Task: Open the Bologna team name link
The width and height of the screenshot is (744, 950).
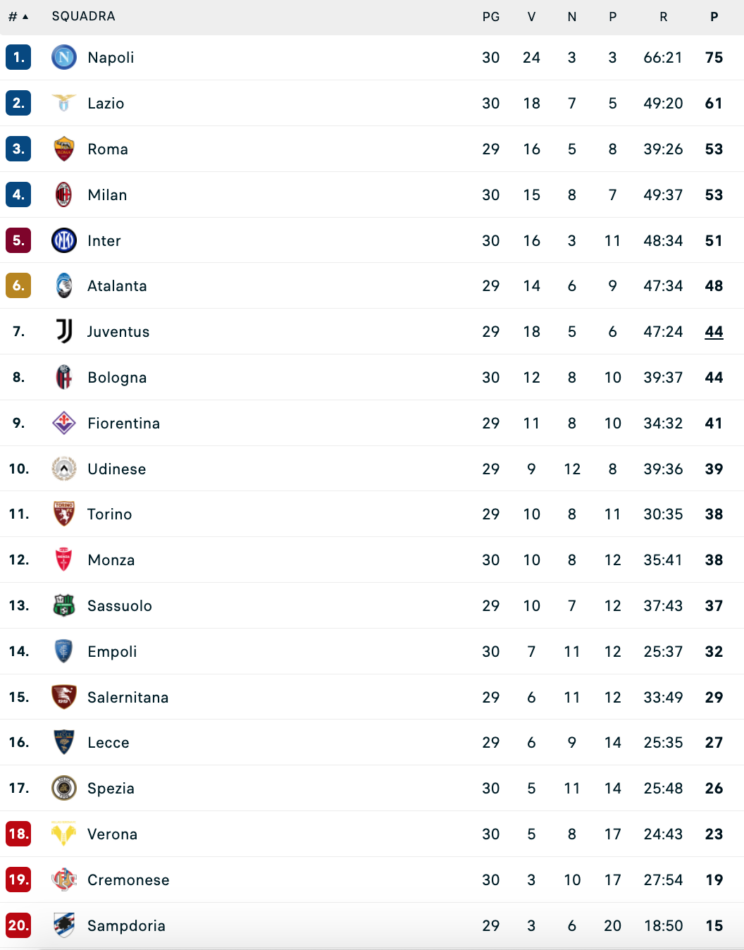Action: 117,378
